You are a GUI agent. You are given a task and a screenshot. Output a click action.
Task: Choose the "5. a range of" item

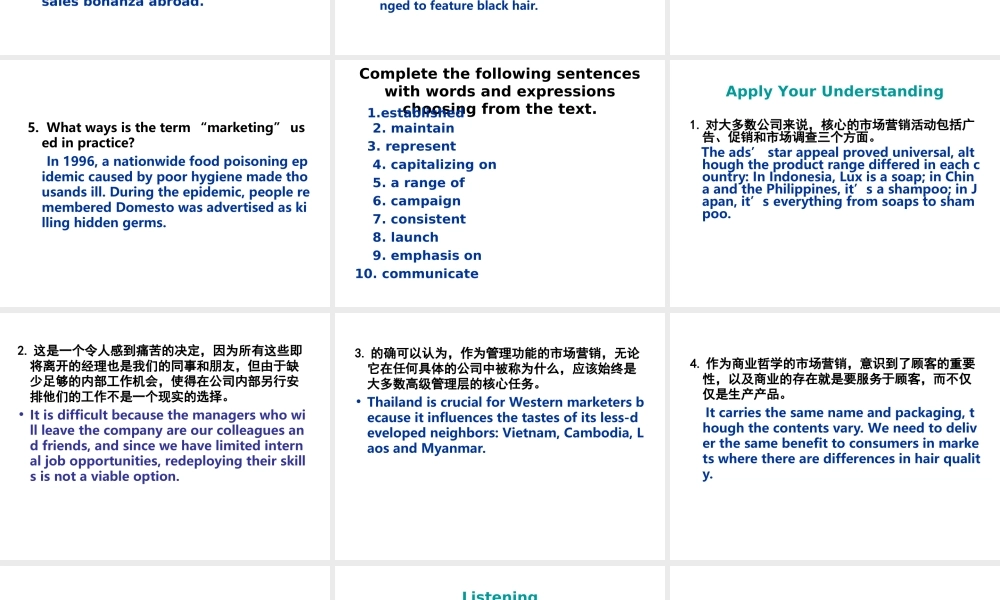pyautogui.click(x=418, y=183)
